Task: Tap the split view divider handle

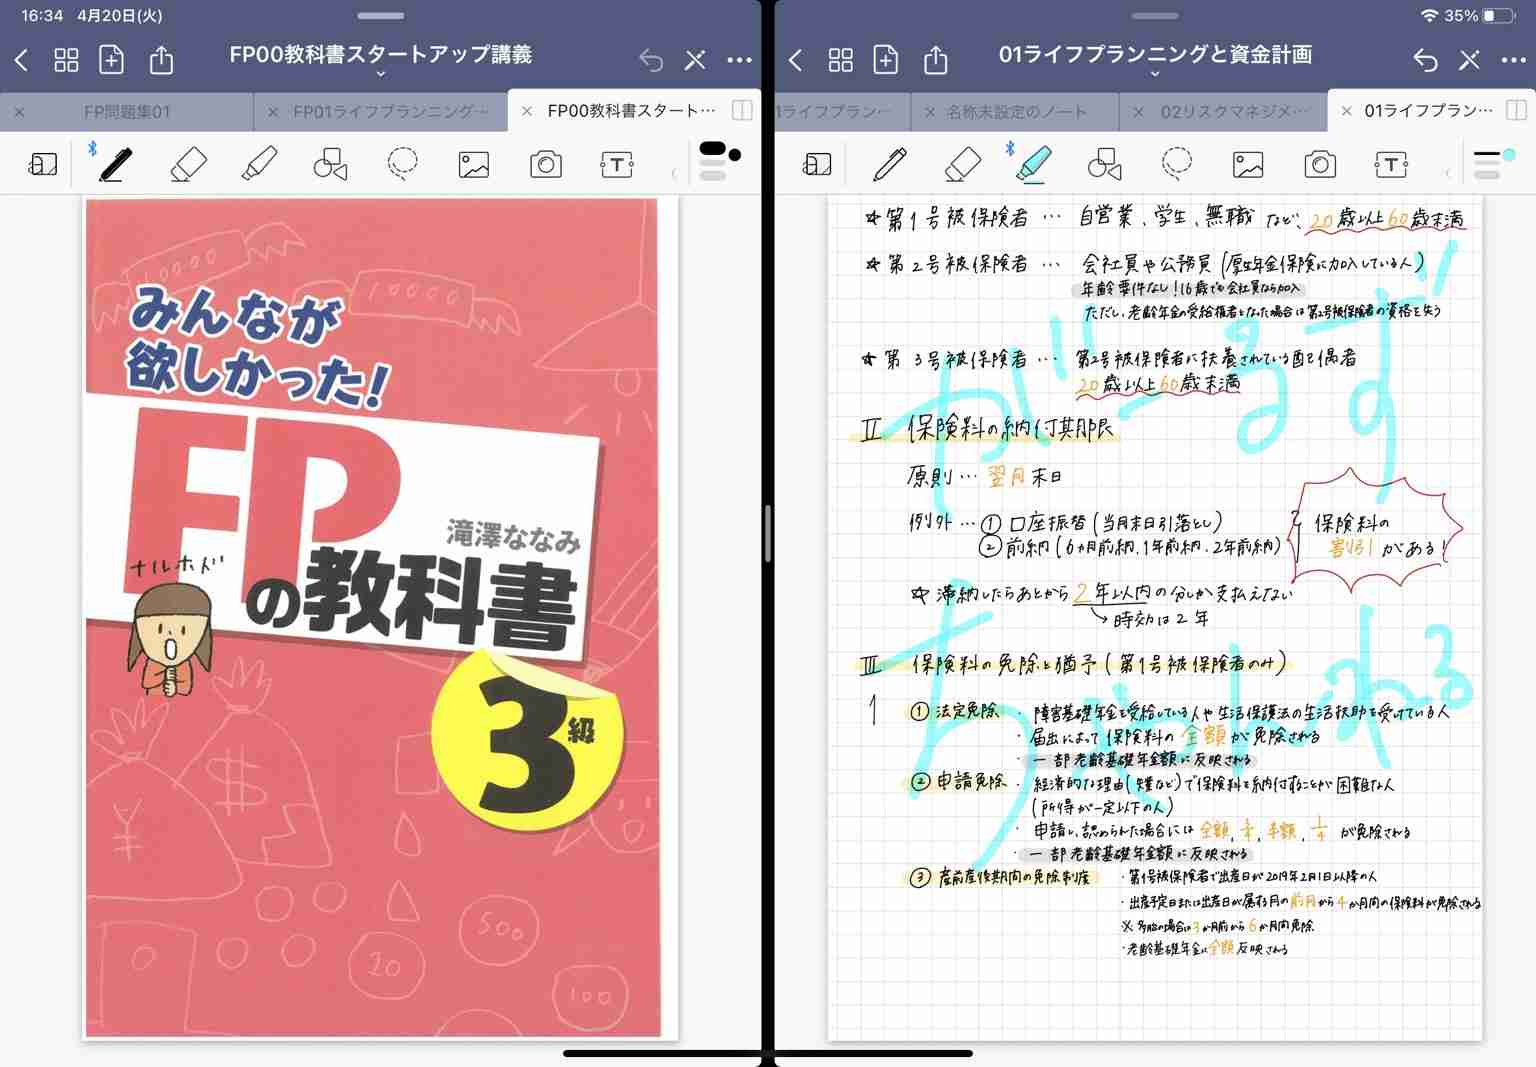Action: point(768,533)
